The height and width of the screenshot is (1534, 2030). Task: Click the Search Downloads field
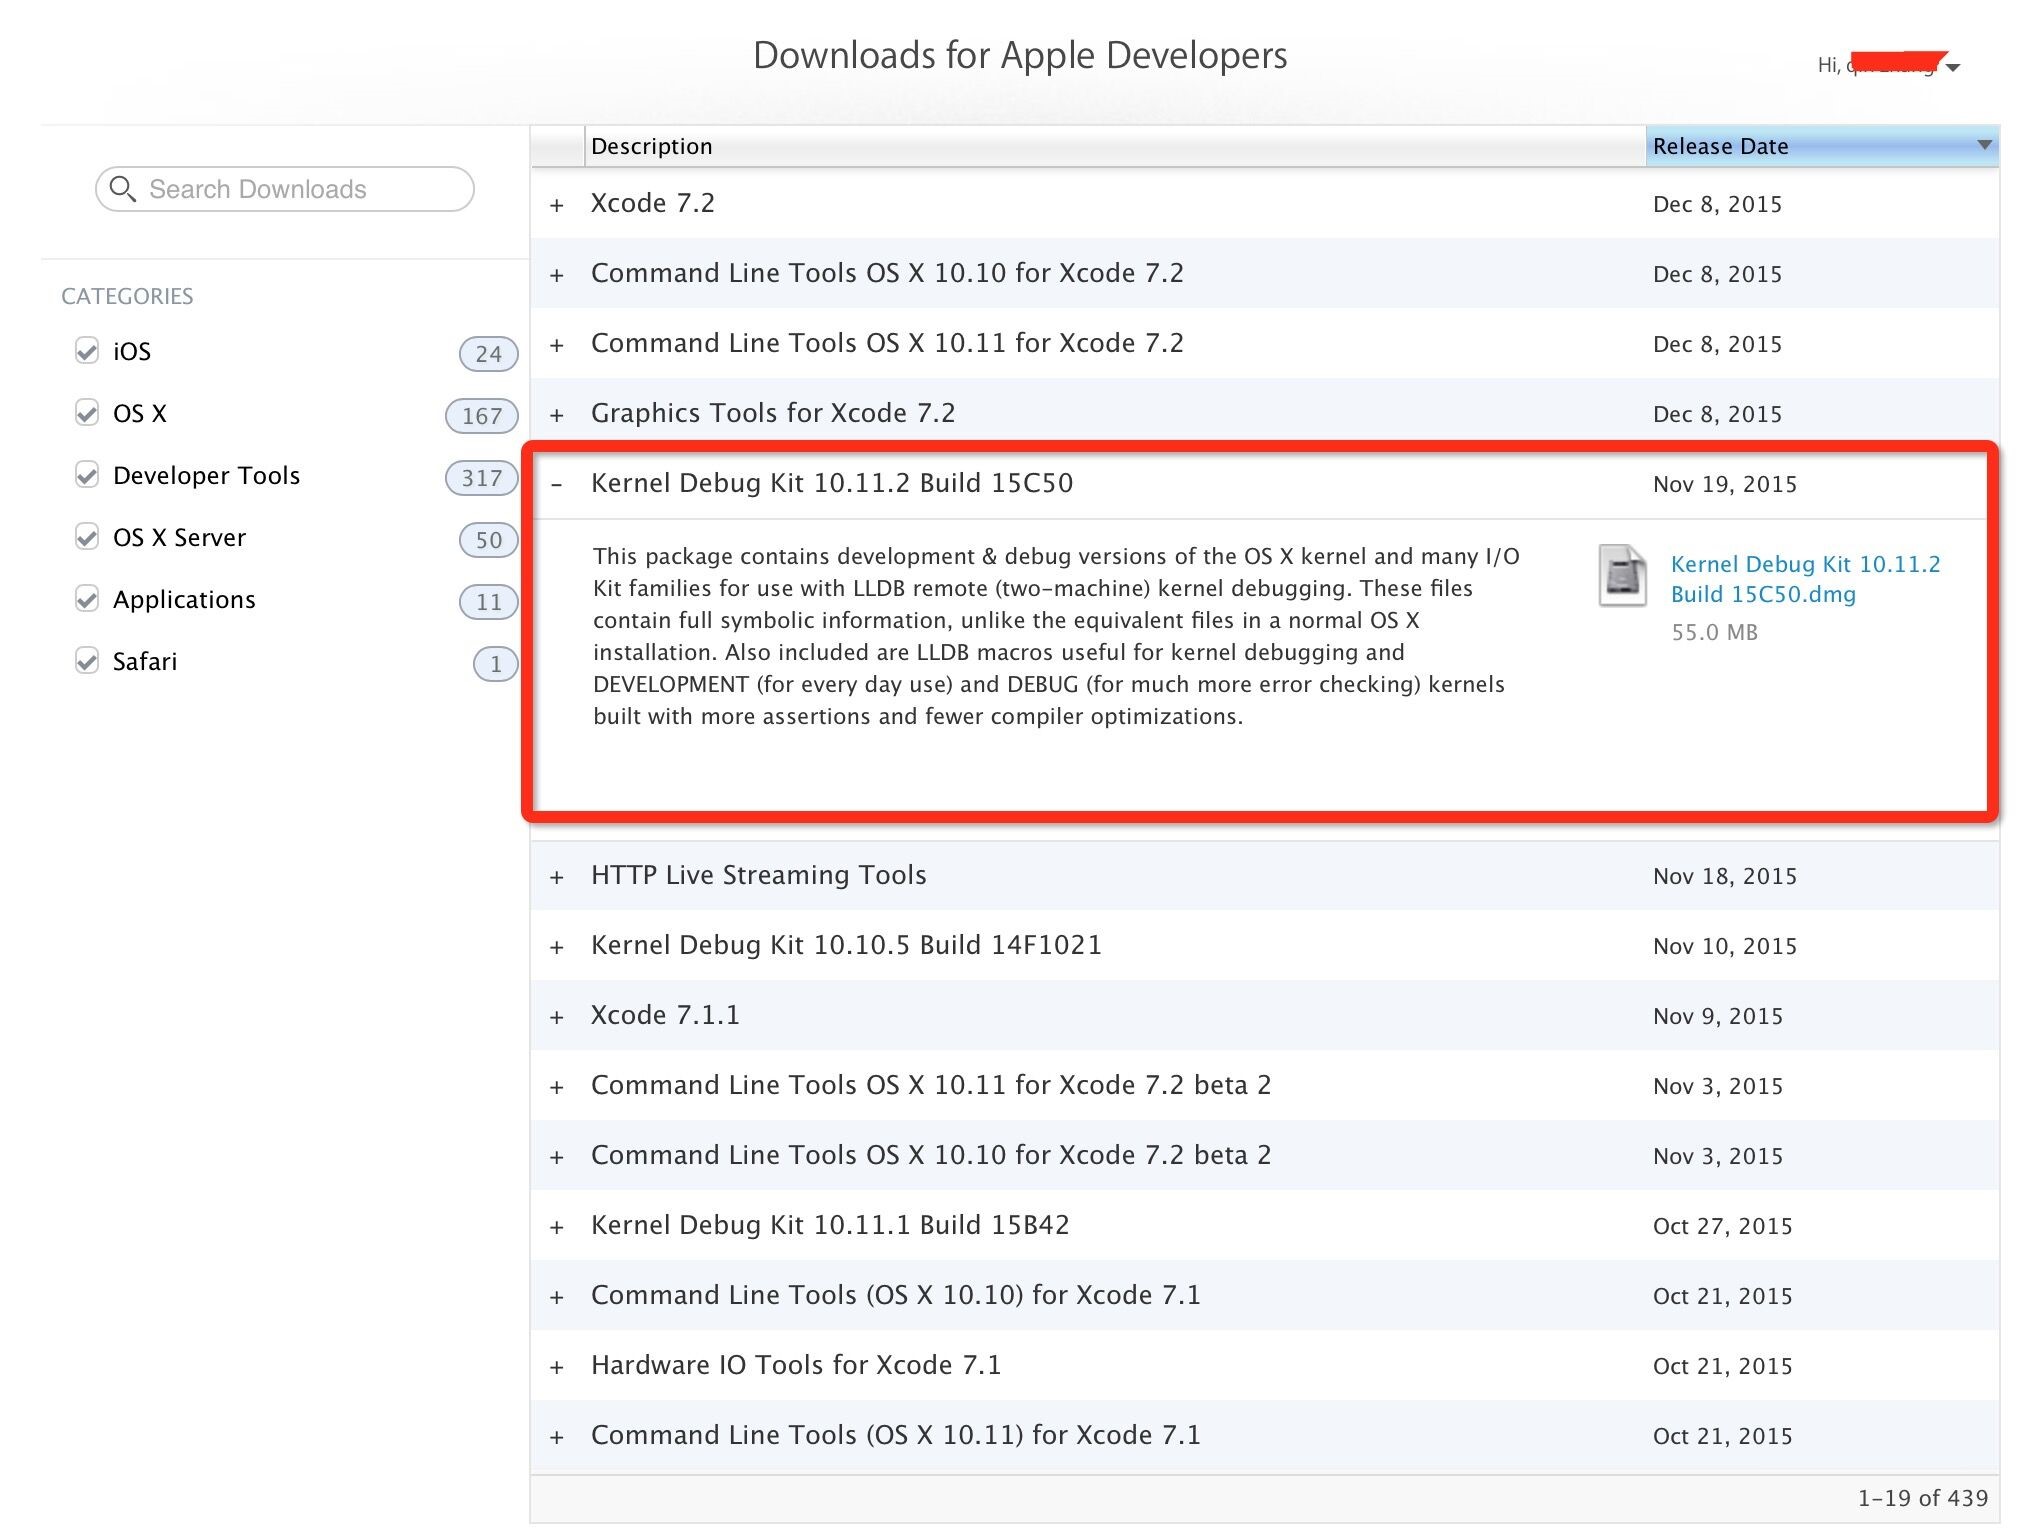click(x=300, y=189)
